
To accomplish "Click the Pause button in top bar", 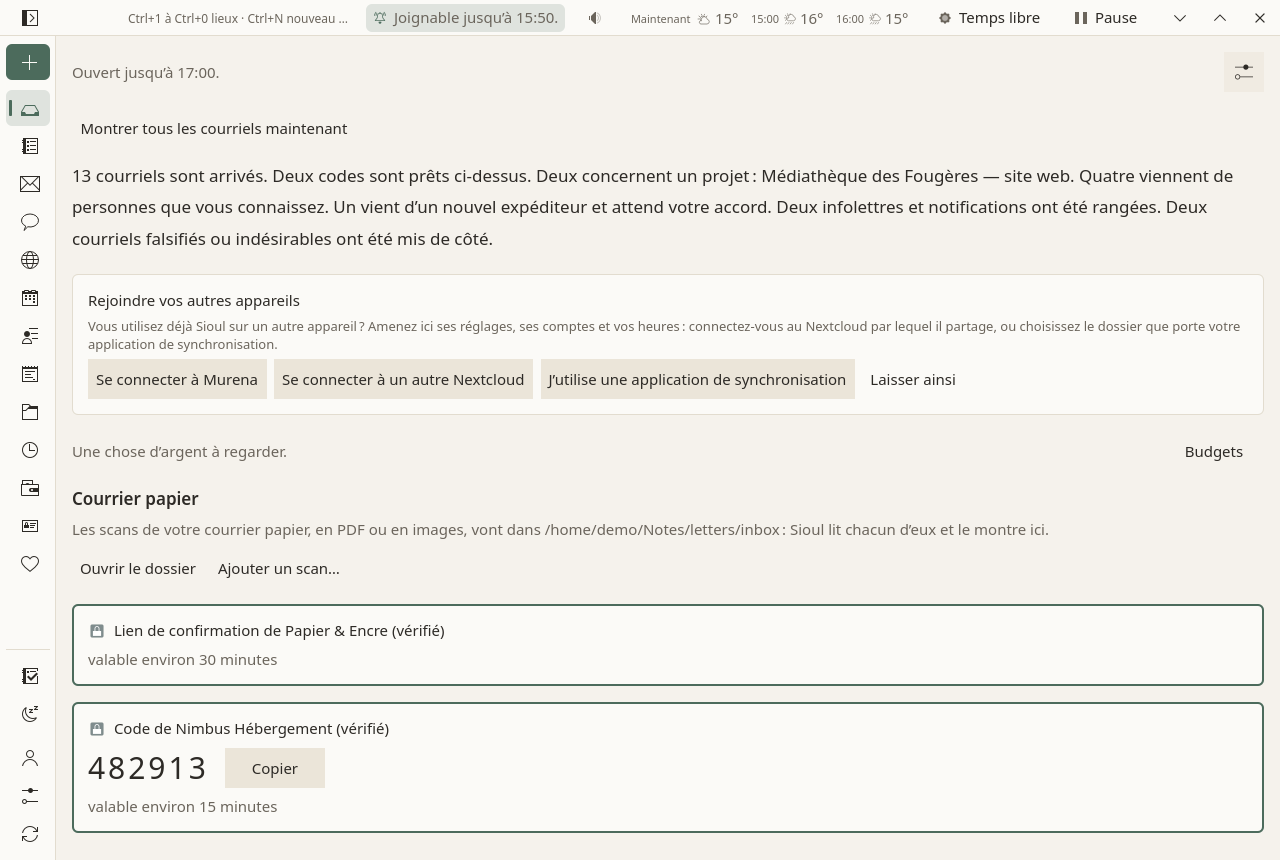I will pos(1106,18).
